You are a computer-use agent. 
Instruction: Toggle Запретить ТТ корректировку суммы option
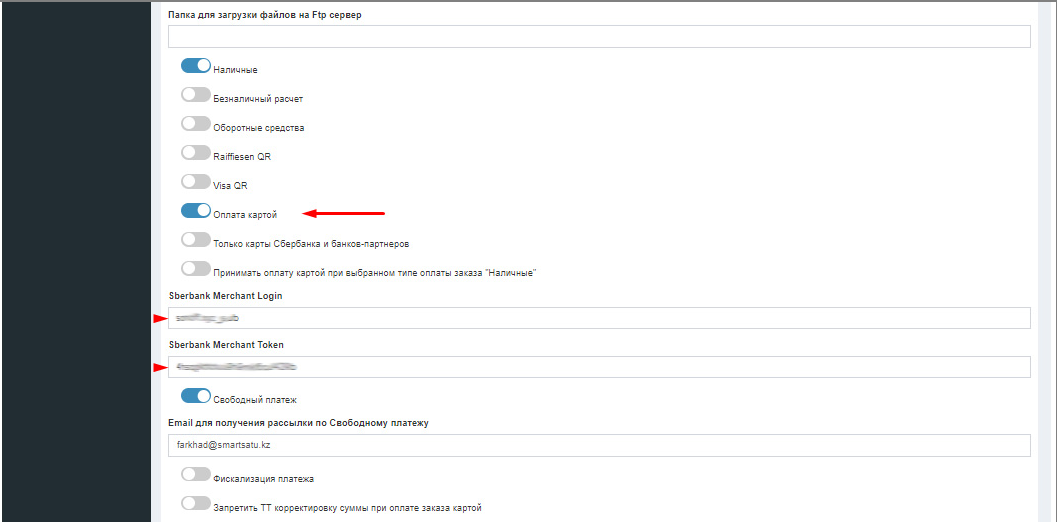coord(196,504)
